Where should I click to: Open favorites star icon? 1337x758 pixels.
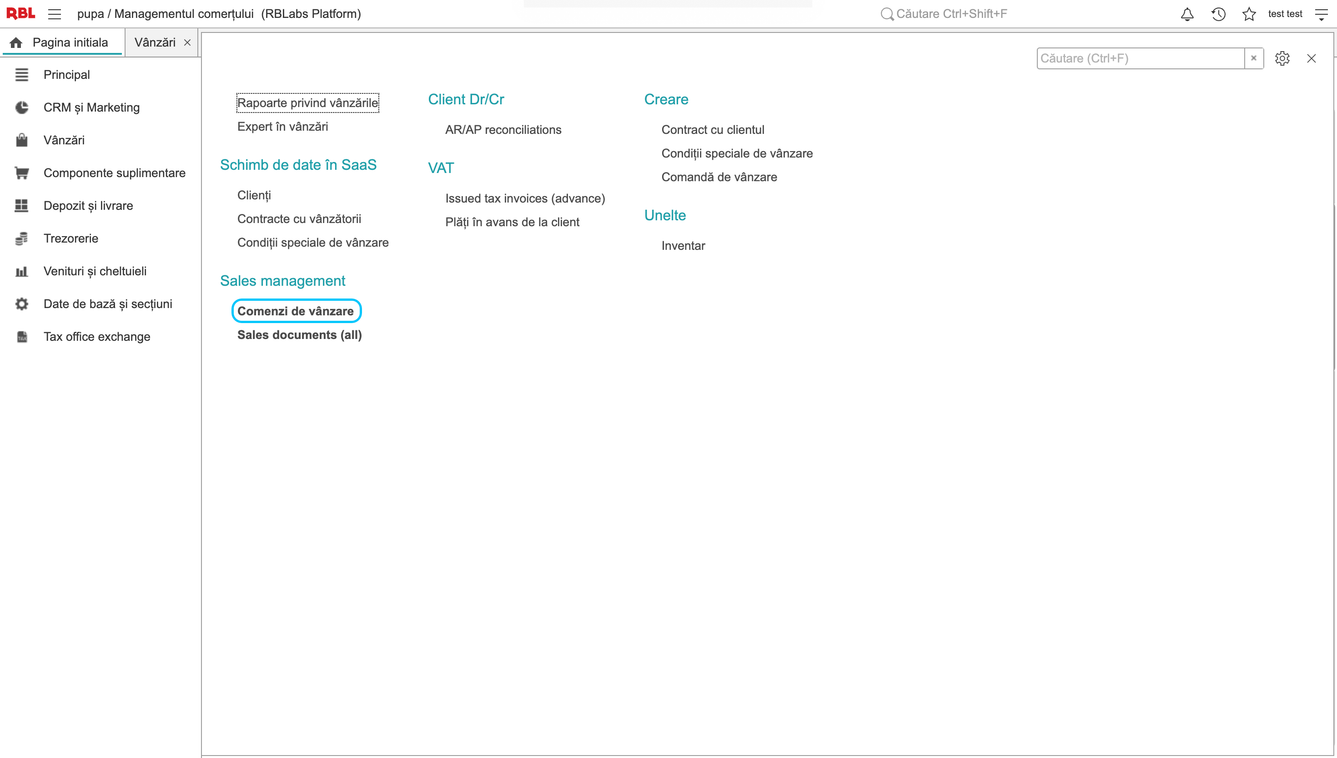pyautogui.click(x=1249, y=14)
